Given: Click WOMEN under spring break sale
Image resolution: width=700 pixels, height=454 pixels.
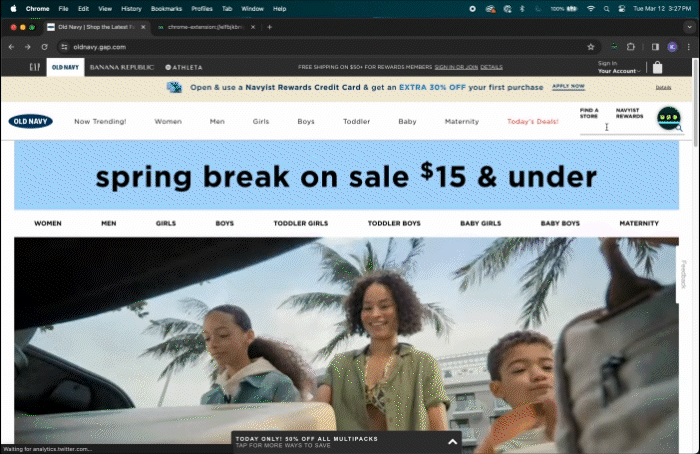Looking at the screenshot, I should click(48, 223).
